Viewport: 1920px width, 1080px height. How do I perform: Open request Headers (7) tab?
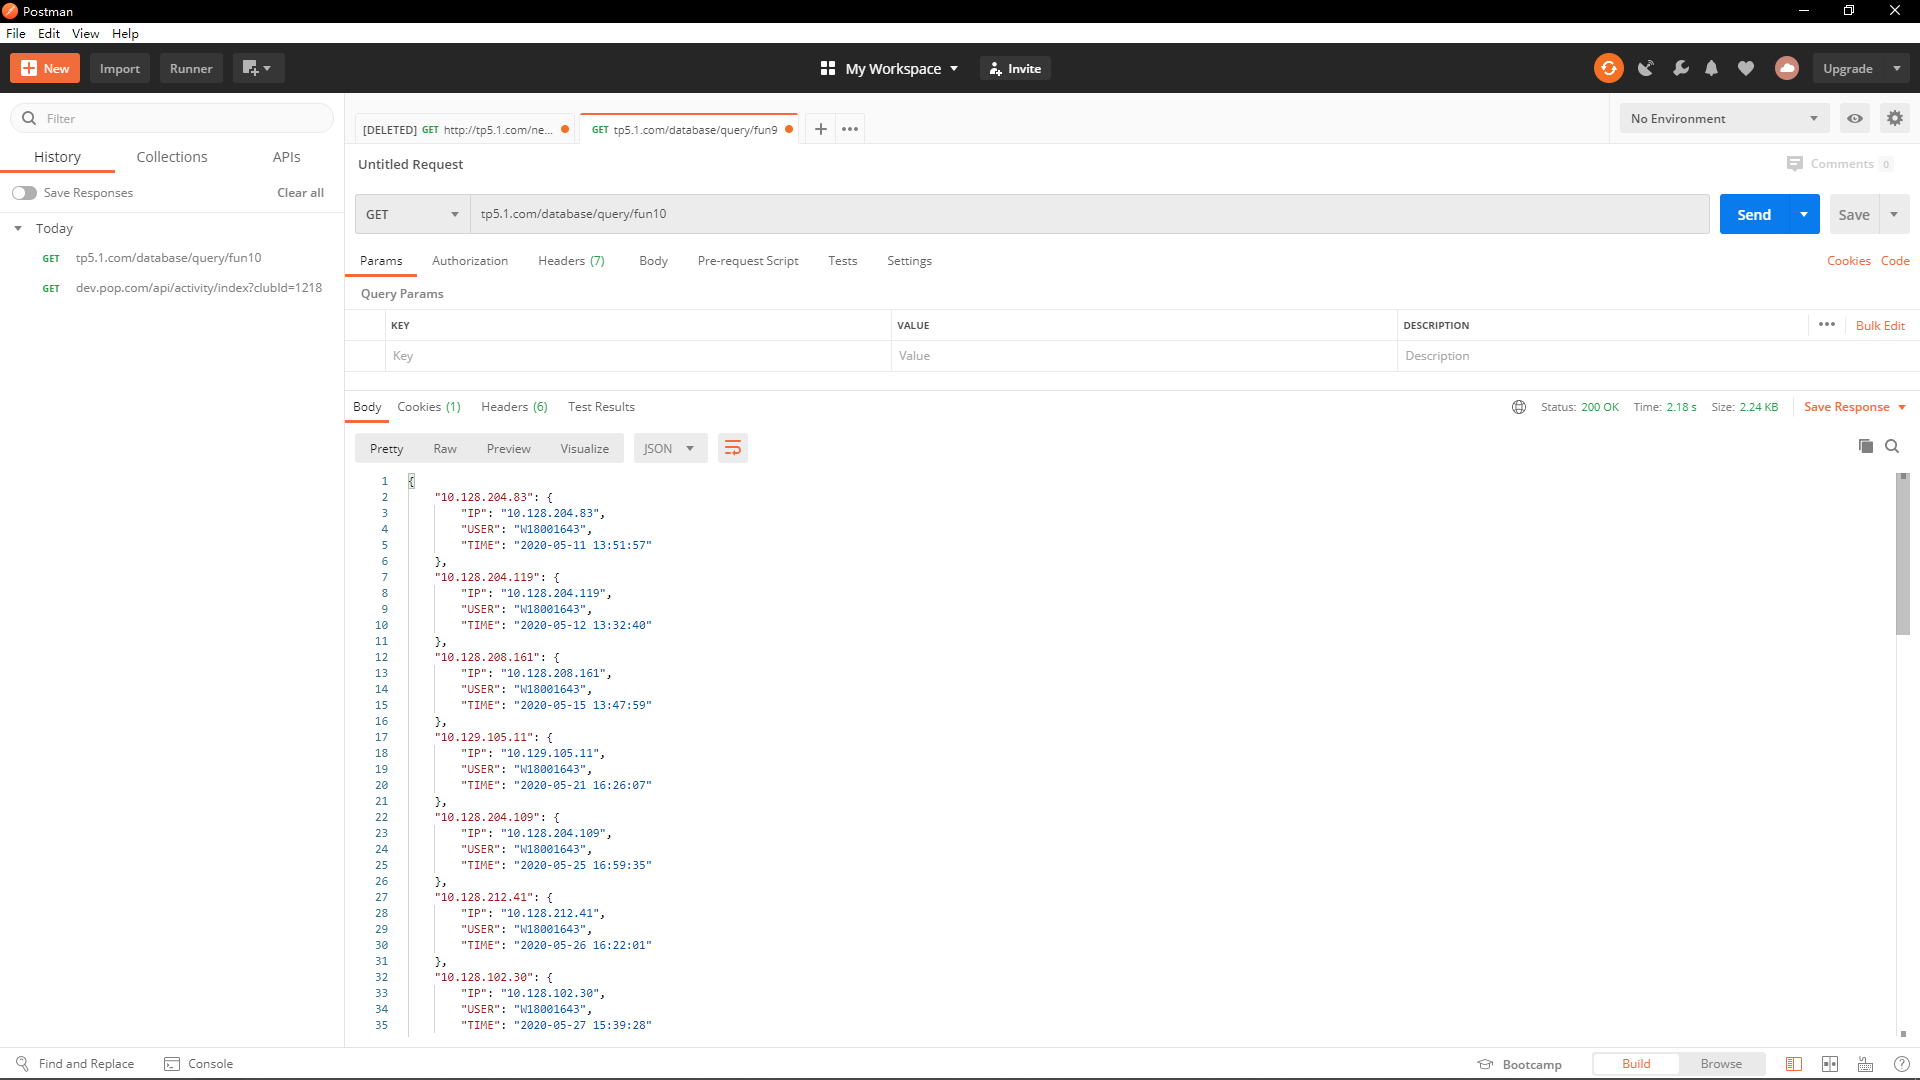(x=571, y=261)
